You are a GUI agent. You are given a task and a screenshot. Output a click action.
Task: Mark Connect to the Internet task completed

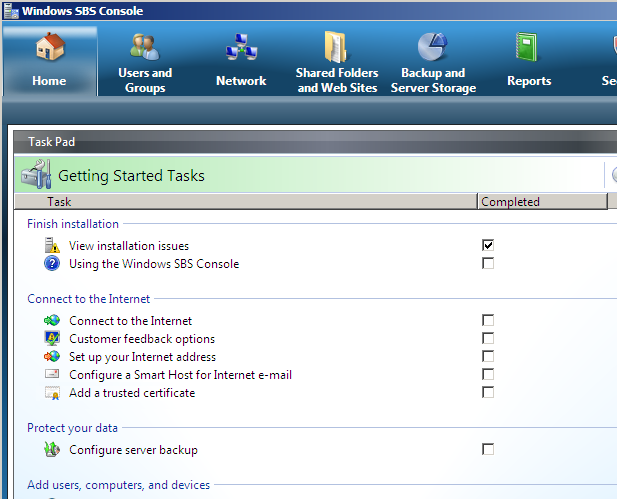[x=488, y=320]
